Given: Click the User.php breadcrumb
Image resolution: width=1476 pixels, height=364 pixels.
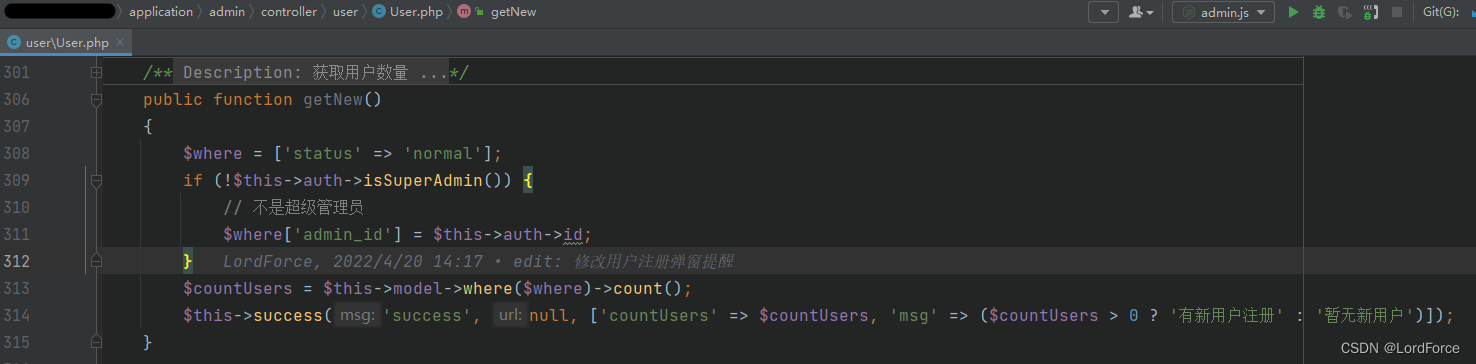Looking at the screenshot, I should point(416,12).
